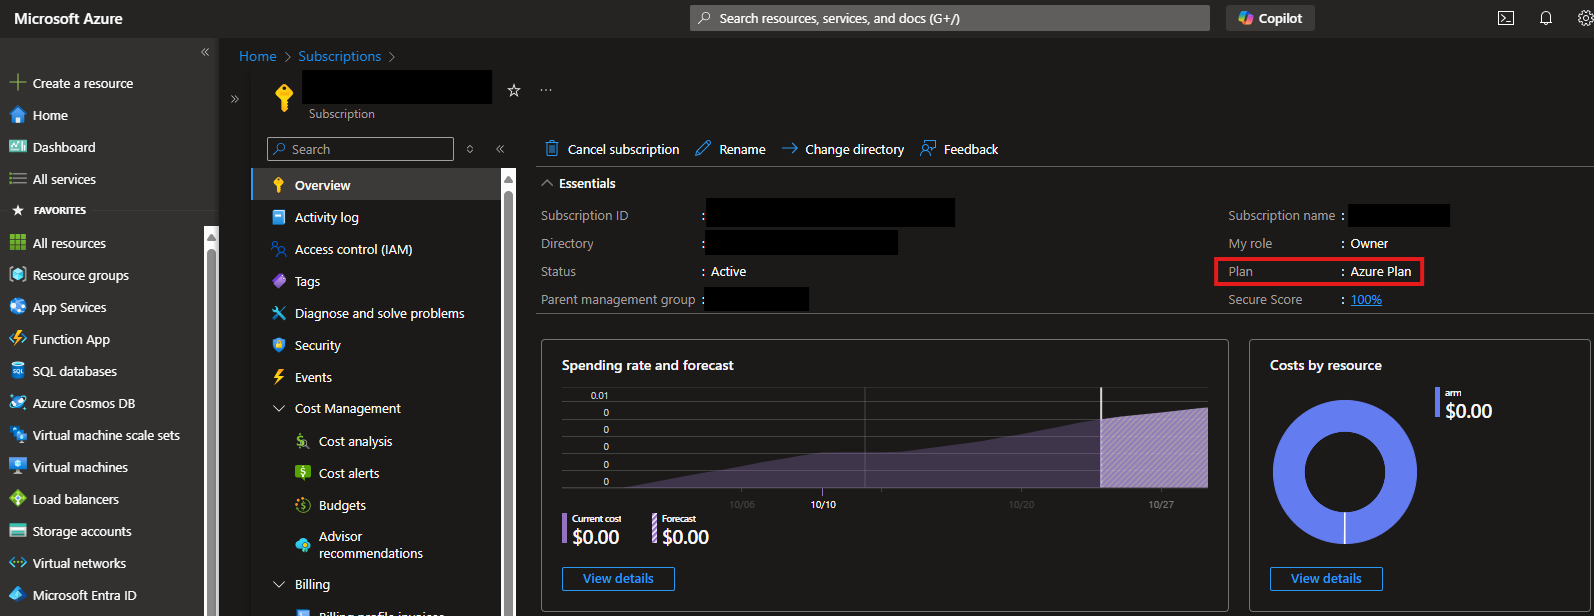Collapse the Billing group
Viewport: 1594px width, 616px height.
pos(279,584)
